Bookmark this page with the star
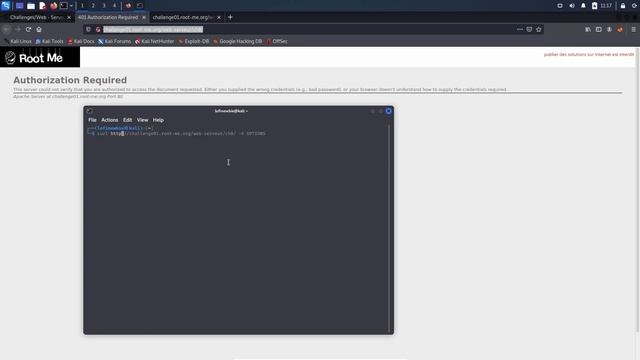Screen dimensions: 640x360 [539, 29]
